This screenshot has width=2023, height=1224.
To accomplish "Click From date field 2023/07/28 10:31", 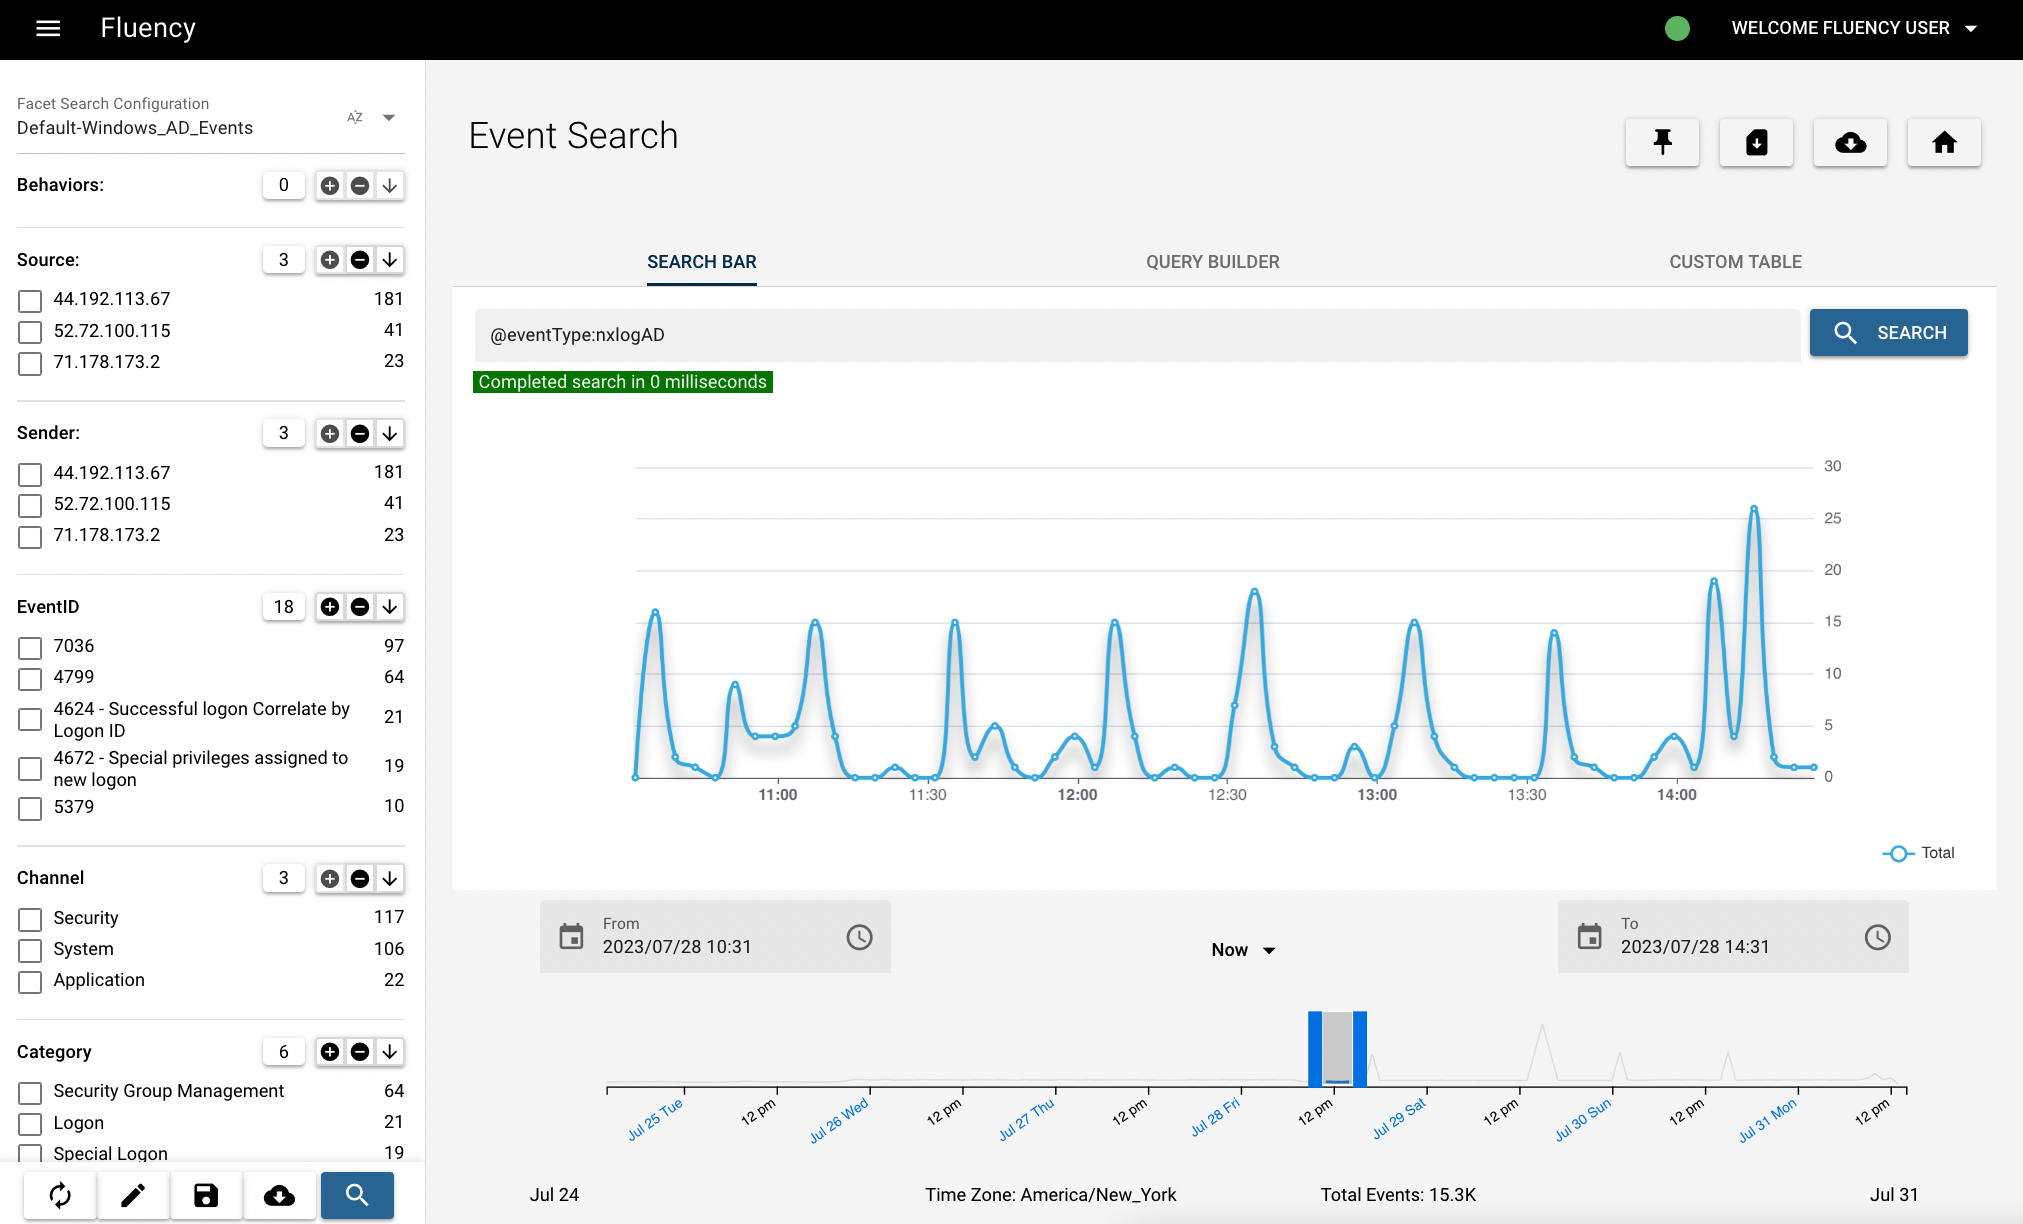I will (x=715, y=937).
